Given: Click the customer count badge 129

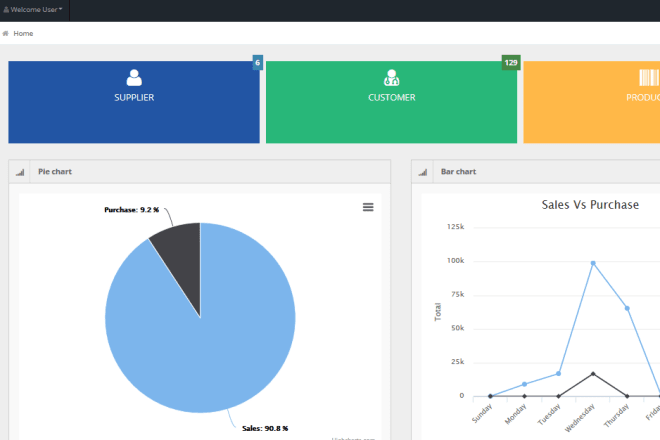Looking at the screenshot, I should coord(511,63).
